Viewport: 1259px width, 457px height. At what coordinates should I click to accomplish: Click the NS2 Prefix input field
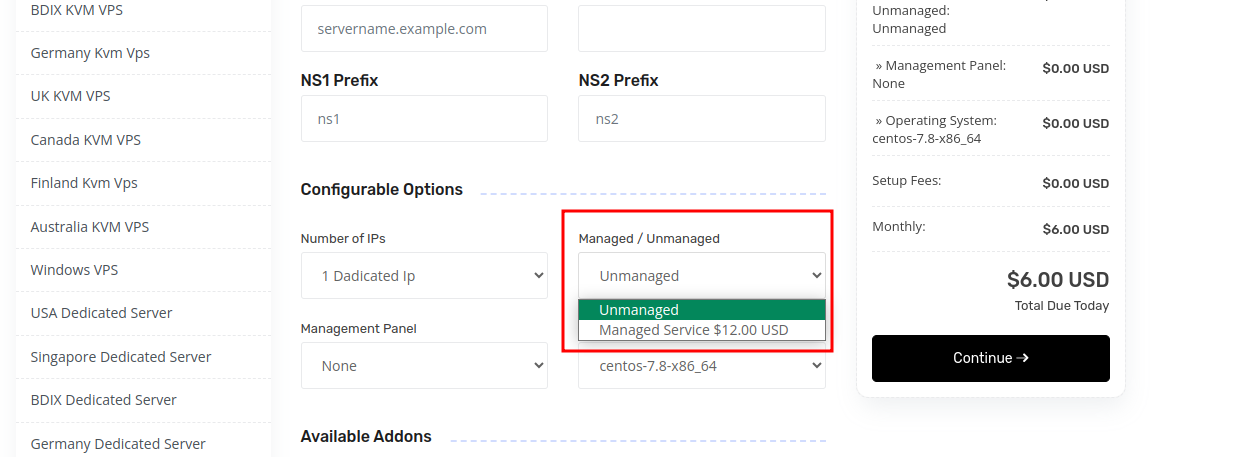701,119
